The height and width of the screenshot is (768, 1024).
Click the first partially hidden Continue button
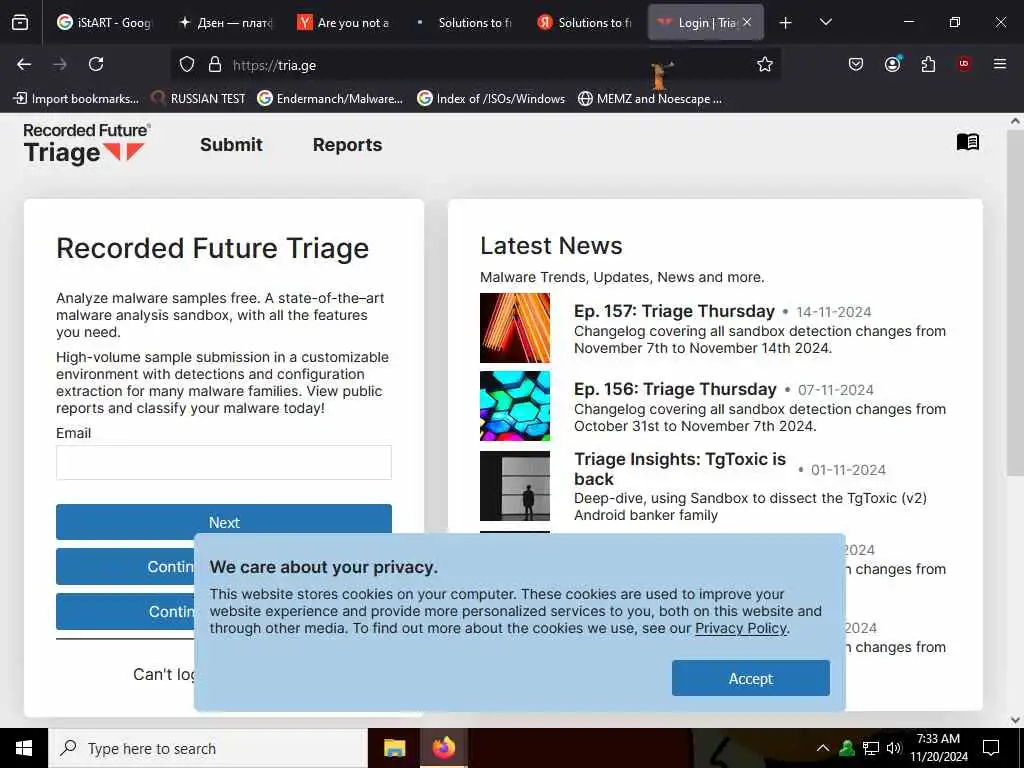coord(125,566)
